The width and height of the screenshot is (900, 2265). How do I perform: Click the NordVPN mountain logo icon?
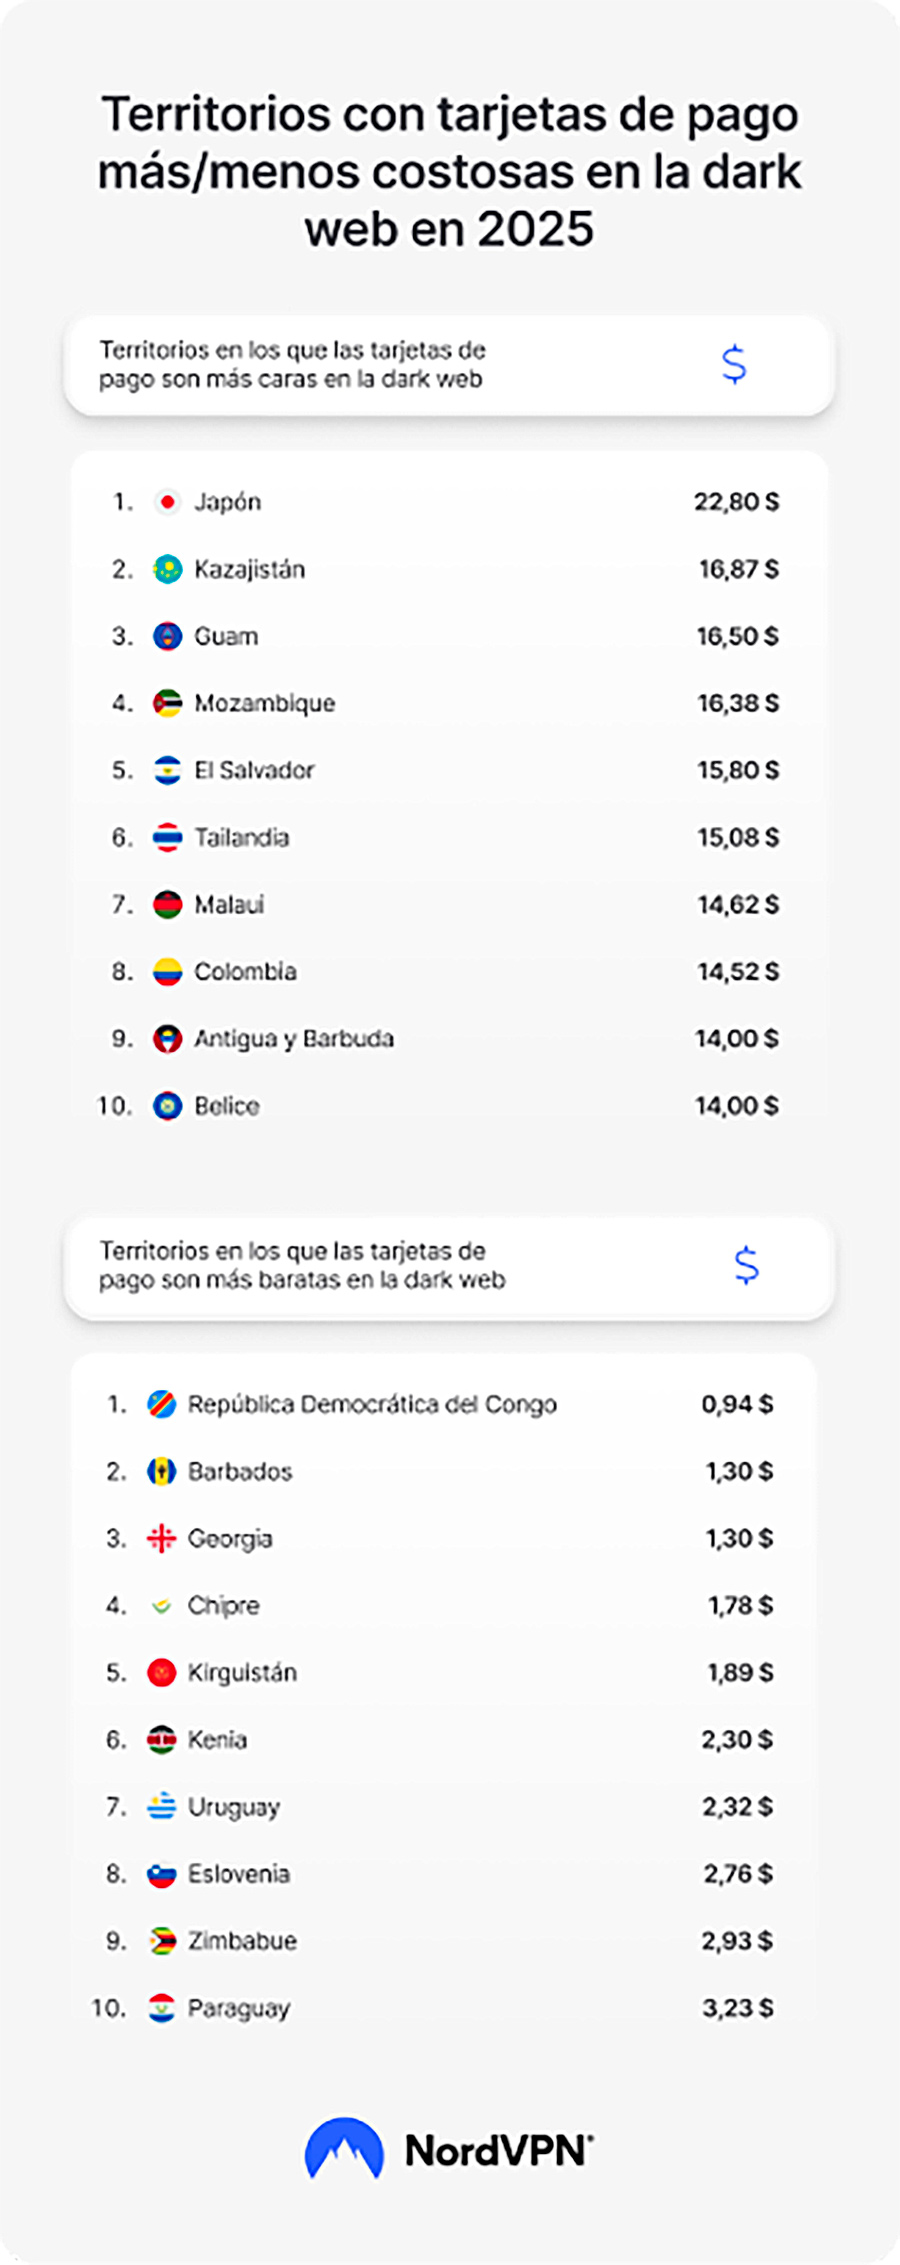point(344,2148)
